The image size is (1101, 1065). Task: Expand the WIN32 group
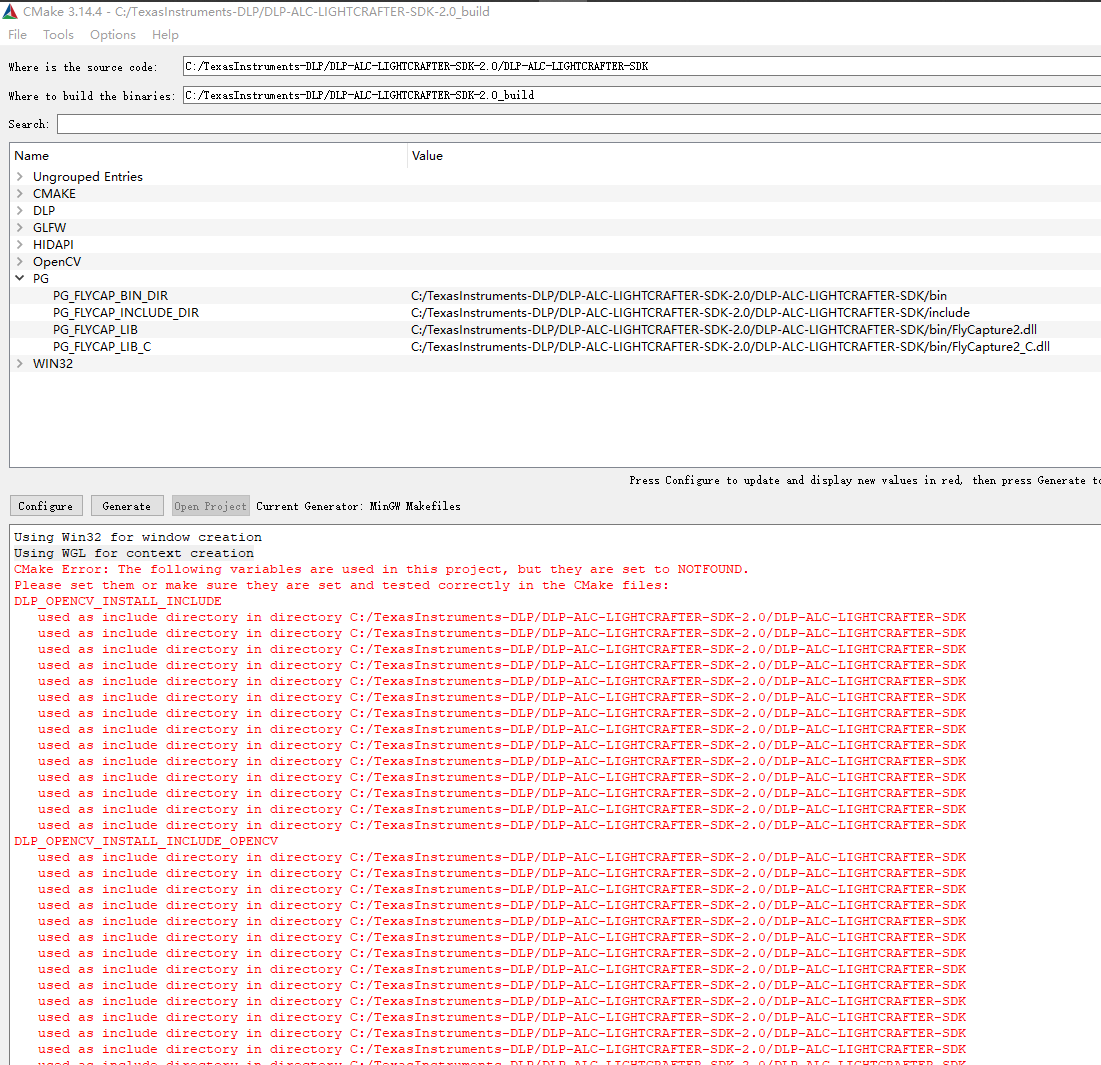(20, 363)
